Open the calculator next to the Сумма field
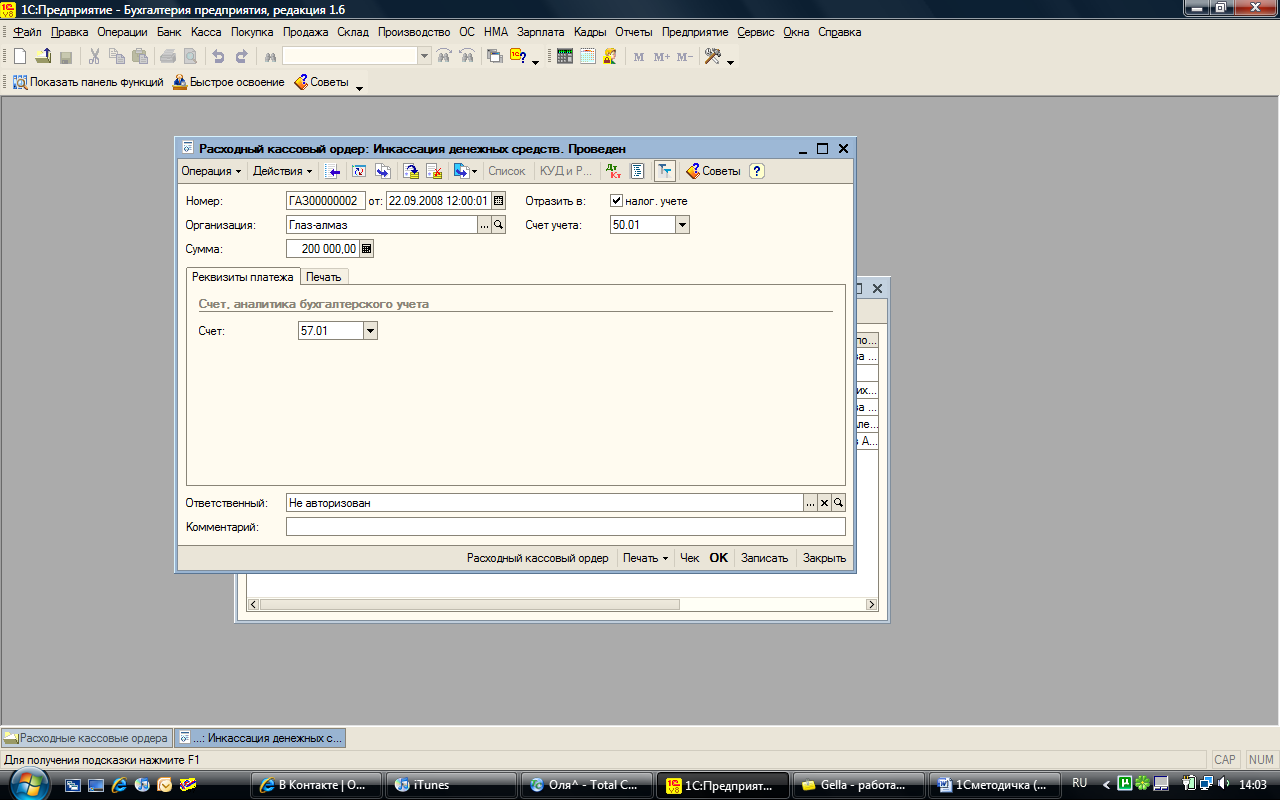 click(367, 249)
